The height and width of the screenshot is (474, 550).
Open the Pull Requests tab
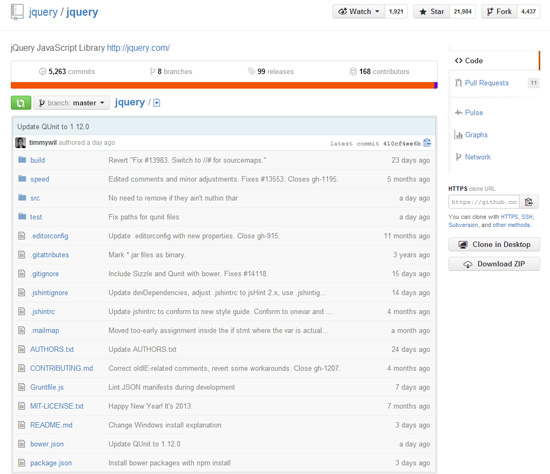[487, 83]
